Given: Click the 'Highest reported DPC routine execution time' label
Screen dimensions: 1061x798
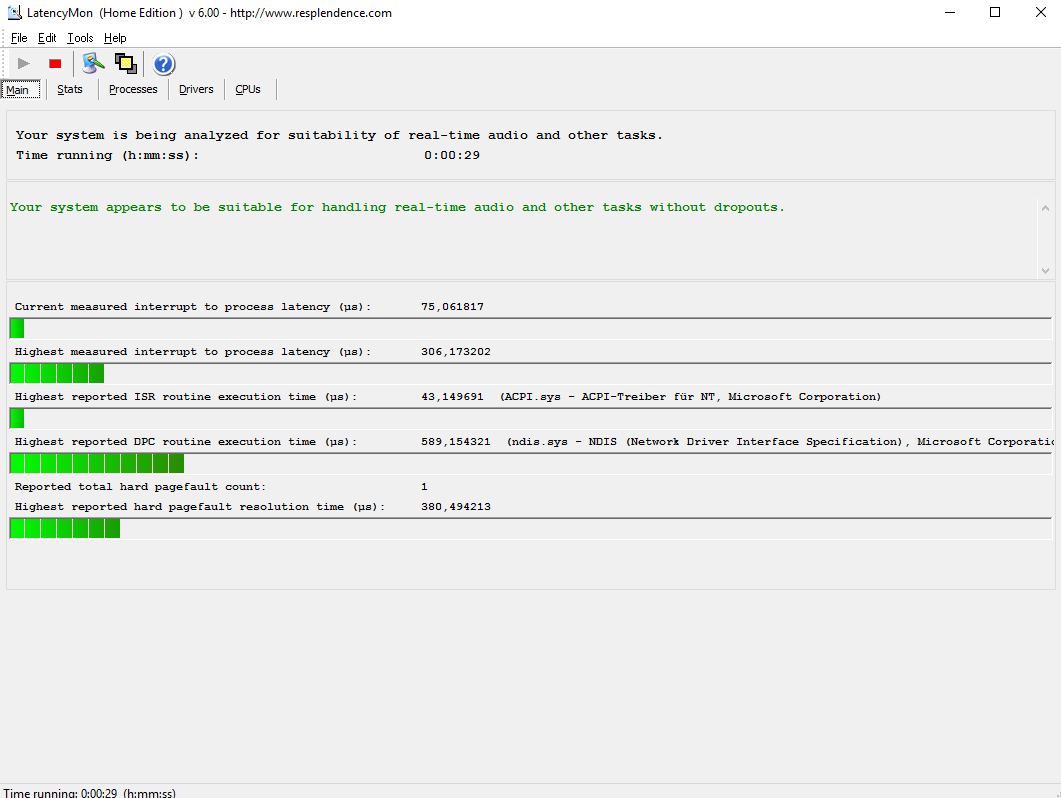Looking at the screenshot, I should point(185,442).
